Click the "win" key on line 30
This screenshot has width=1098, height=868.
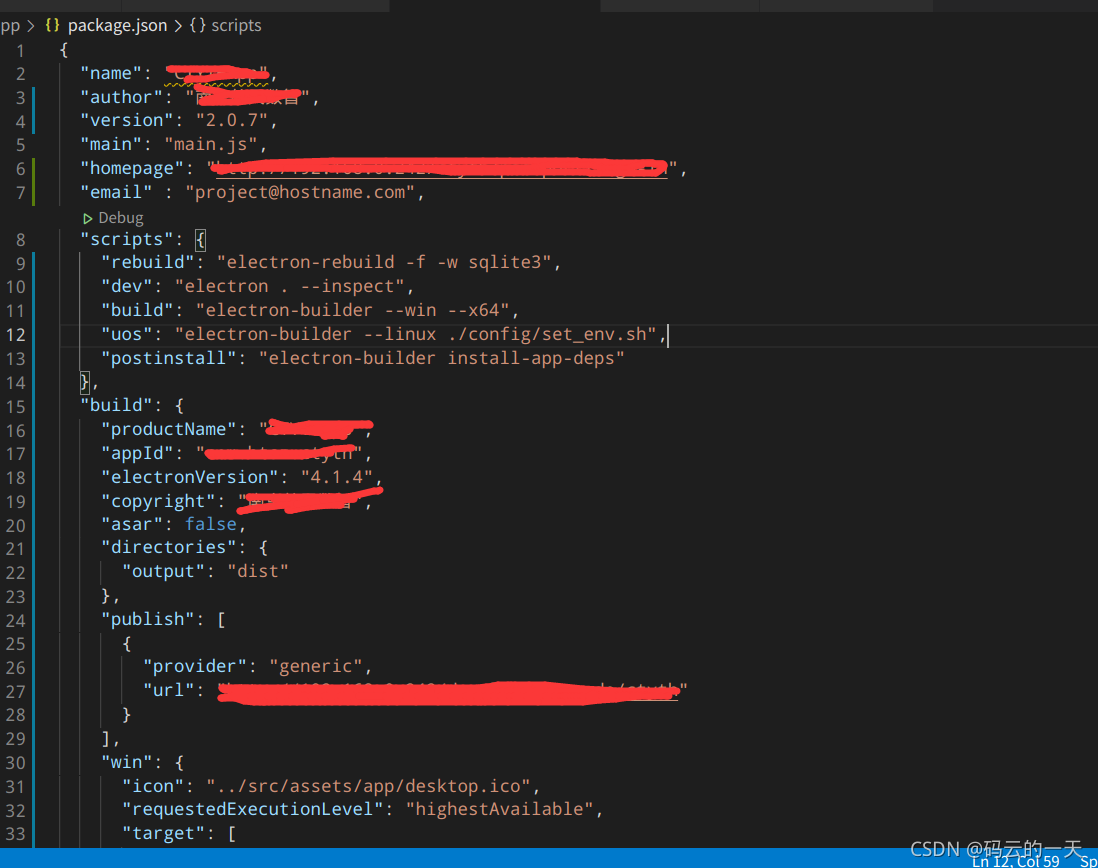point(127,762)
